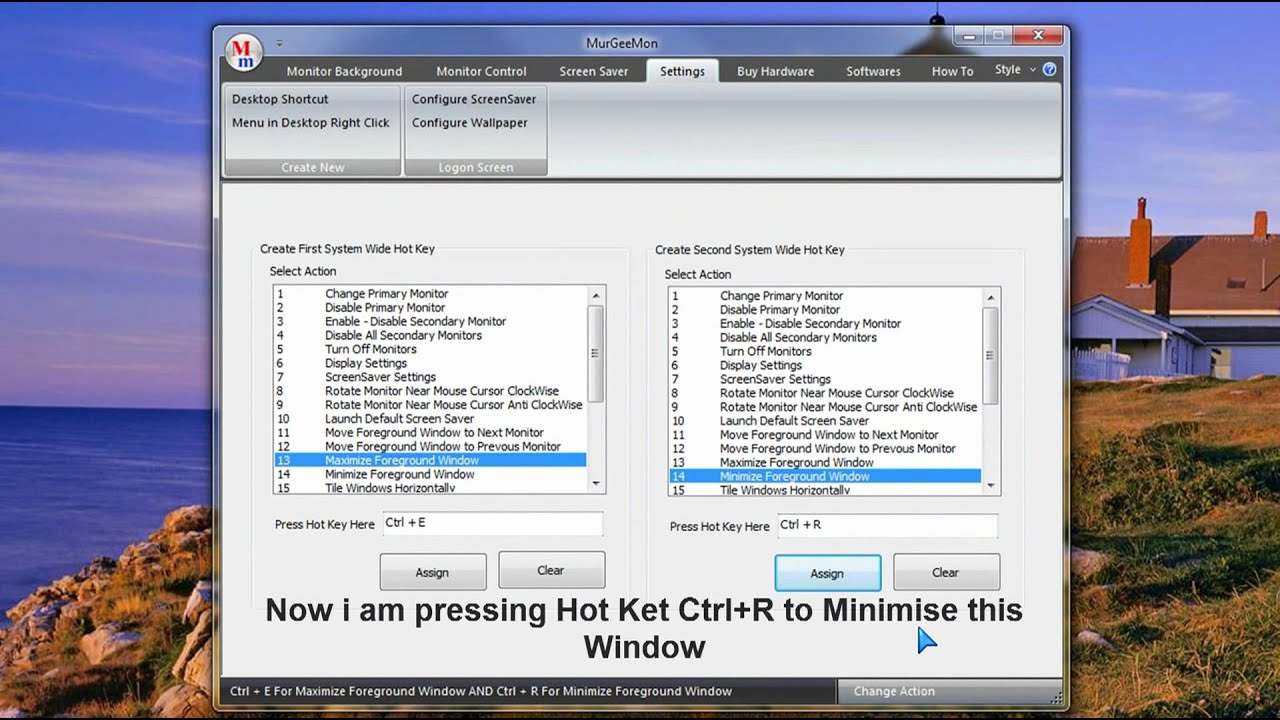Choose Move Foreground Window to Prevous Monitor, first list
Image resolution: width=1280 pixels, height=720 pixels.
coord(430,447)
